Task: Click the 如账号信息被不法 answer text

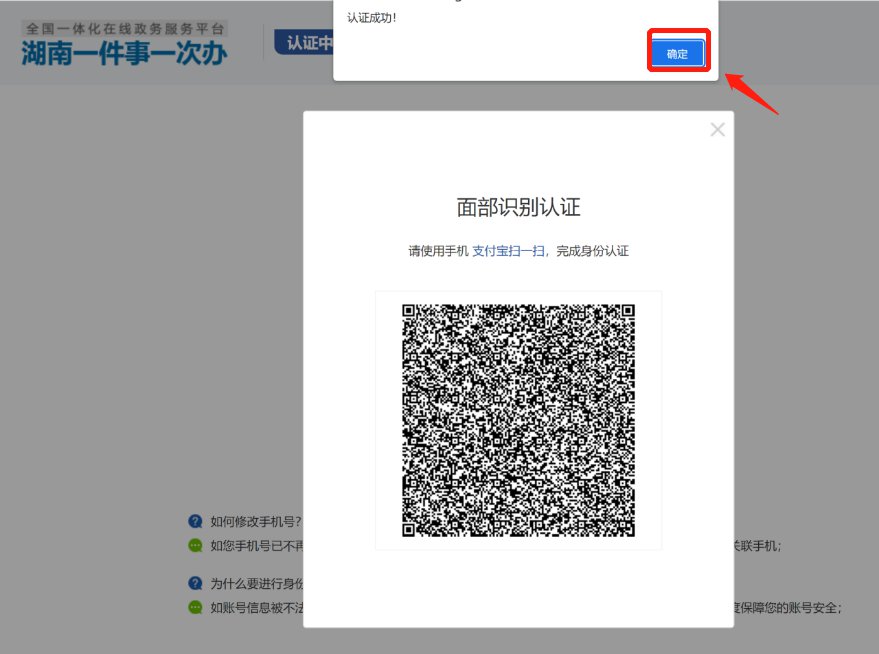Action: pos(255,607)
